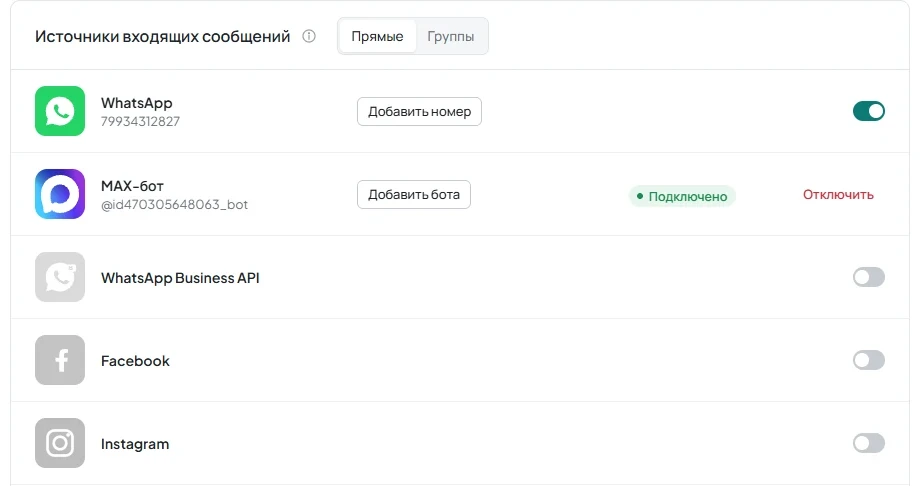This screenshot has height=486, width=920.
Task: Enable the WhatsApp Business API toggle
Action: click(868, 277)
